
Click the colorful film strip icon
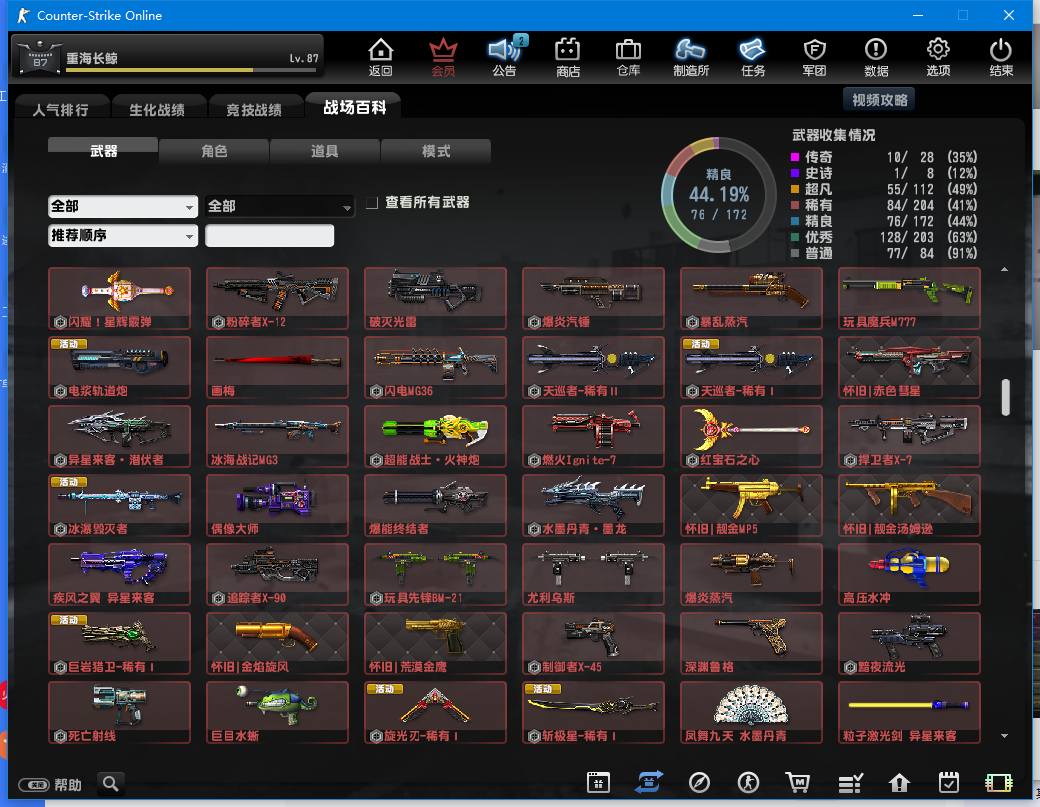[x=998, y=783]
